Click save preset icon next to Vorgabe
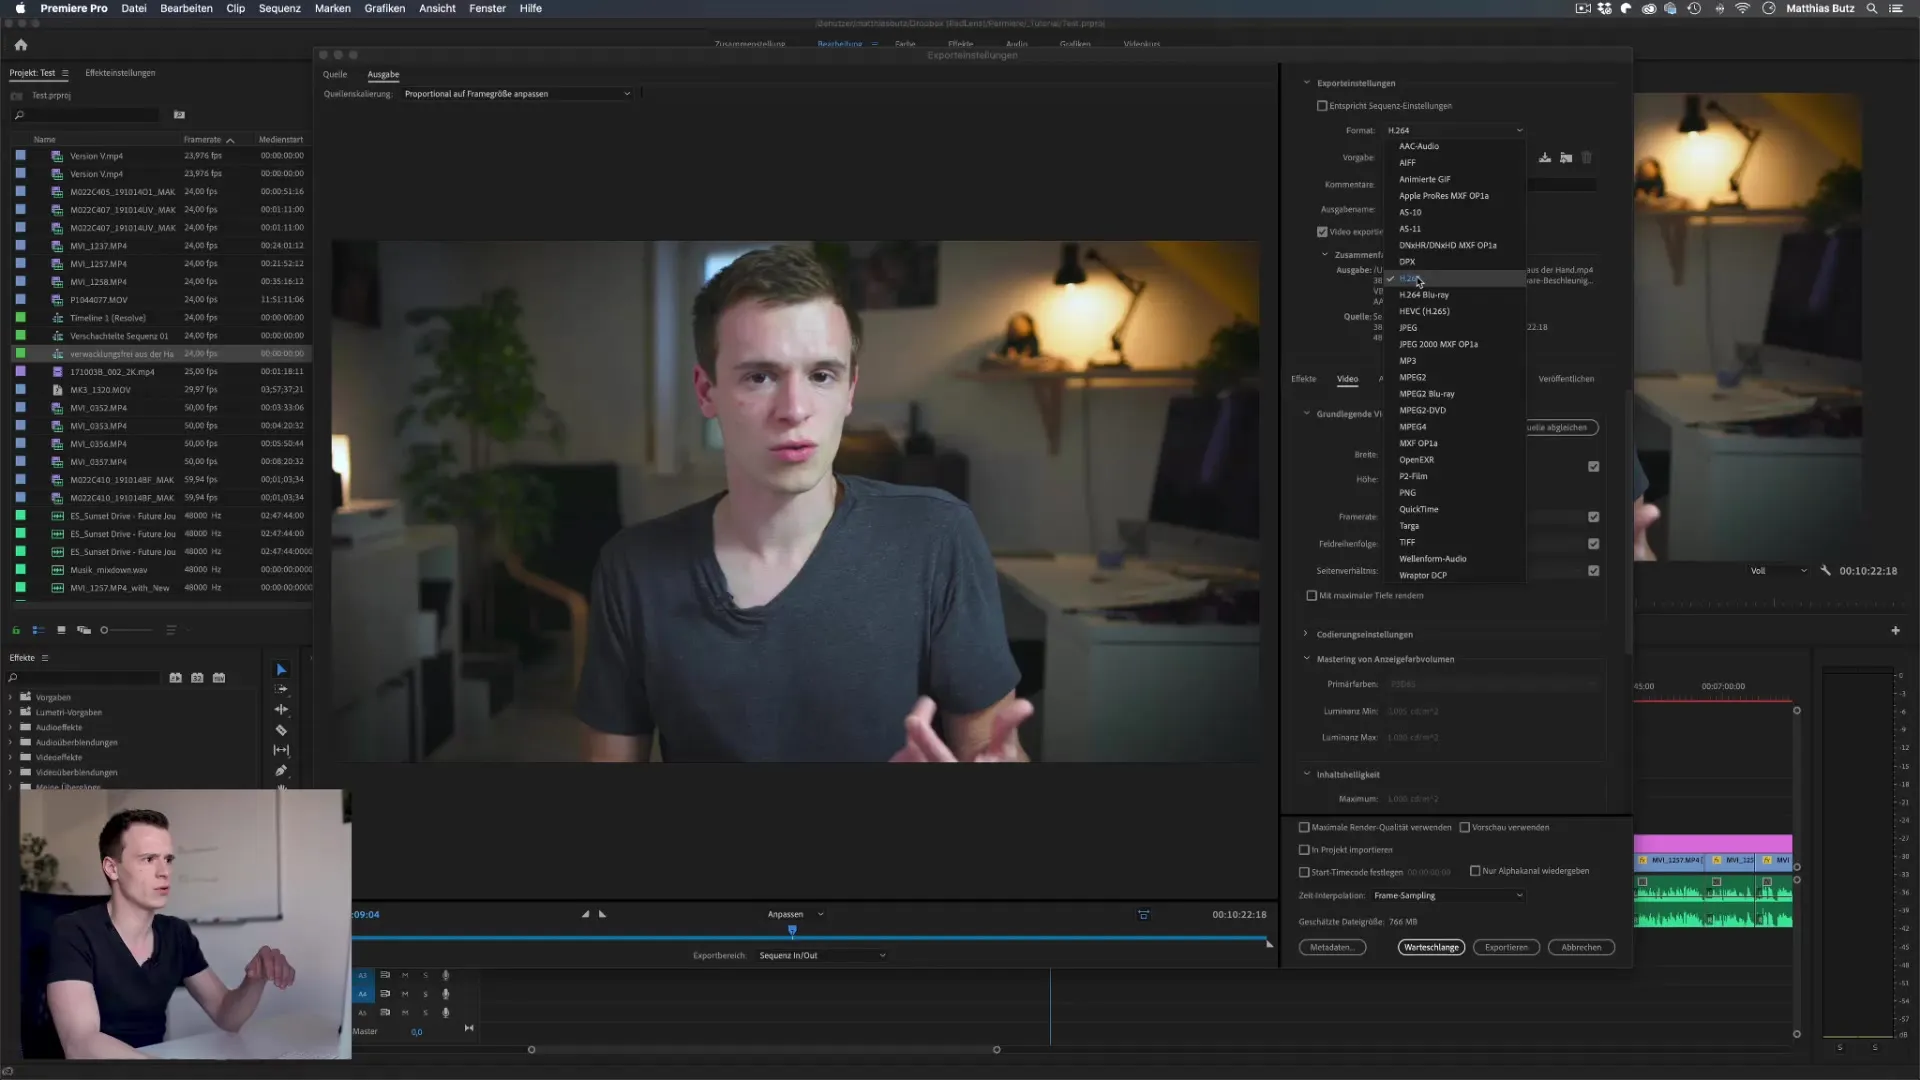The width and height of the screenshot is (1920, 1080). tap(1545, 158)
